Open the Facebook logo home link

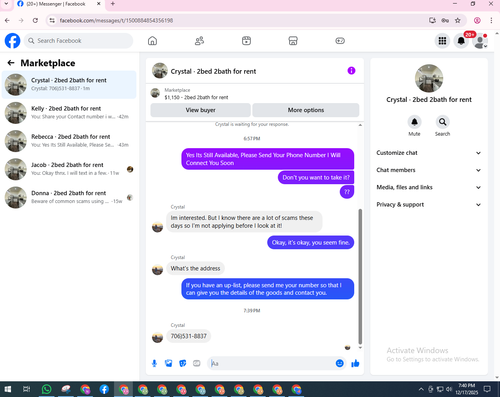(12, 41)
